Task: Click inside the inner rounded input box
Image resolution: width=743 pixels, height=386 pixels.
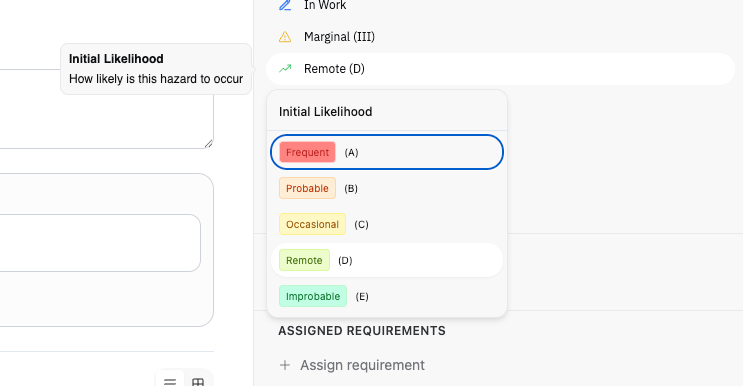Action: coord(100,243)
